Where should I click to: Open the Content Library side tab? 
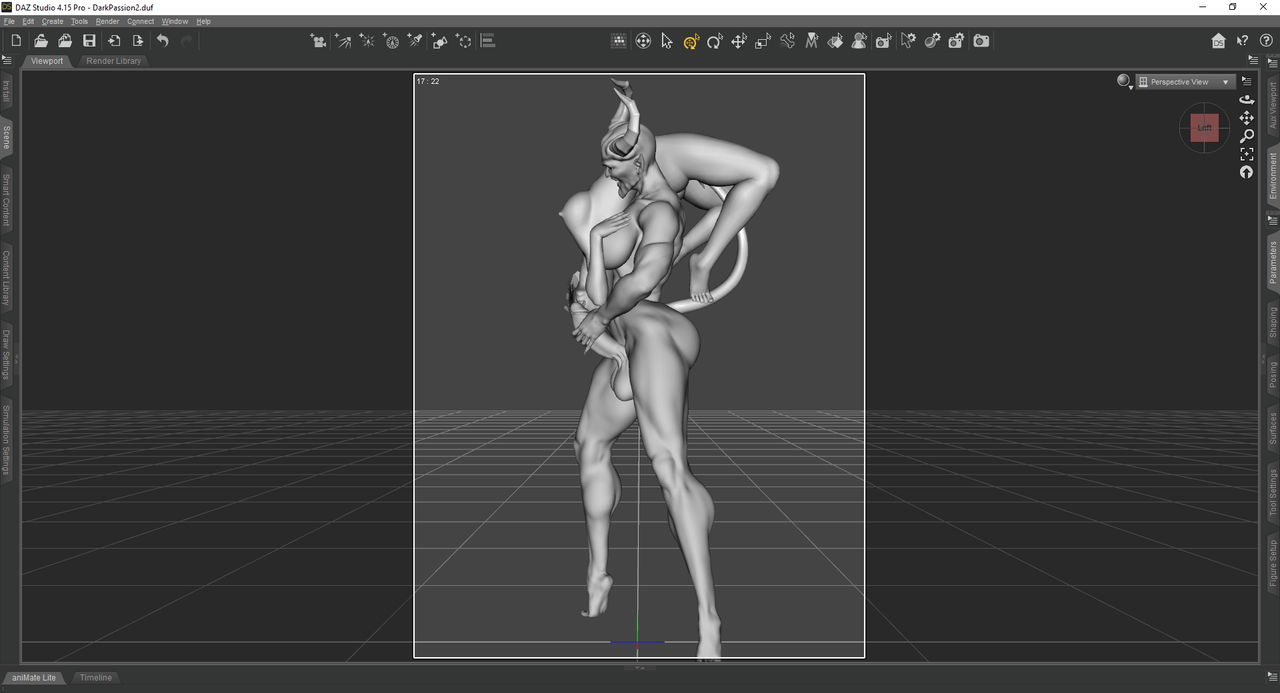click(6, 278)
